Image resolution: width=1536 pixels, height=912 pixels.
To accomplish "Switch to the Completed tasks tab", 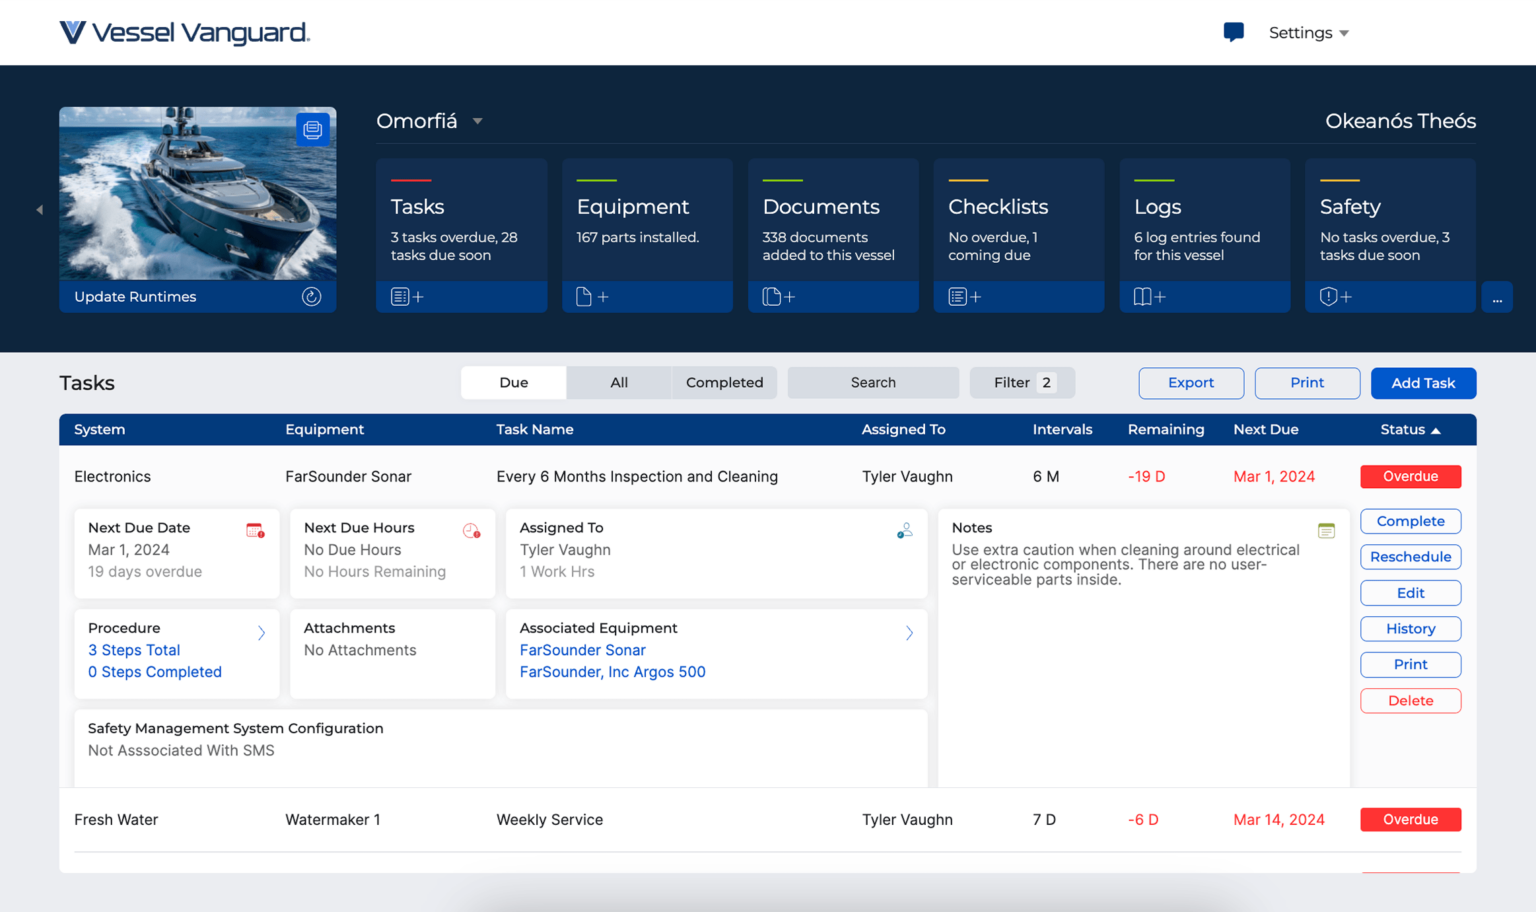I will coord(723,382).
